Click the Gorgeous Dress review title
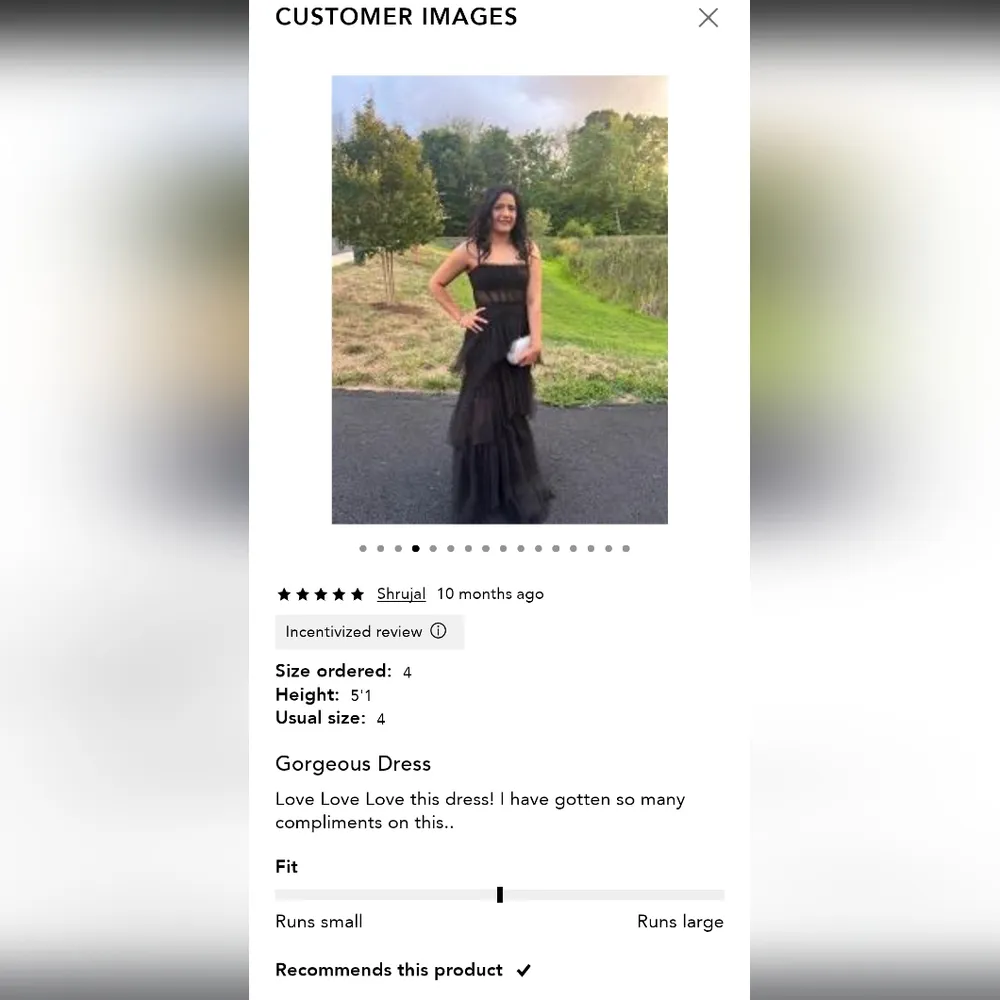The width and height of the screenshot is (1000, 1000). pos(353,763)
